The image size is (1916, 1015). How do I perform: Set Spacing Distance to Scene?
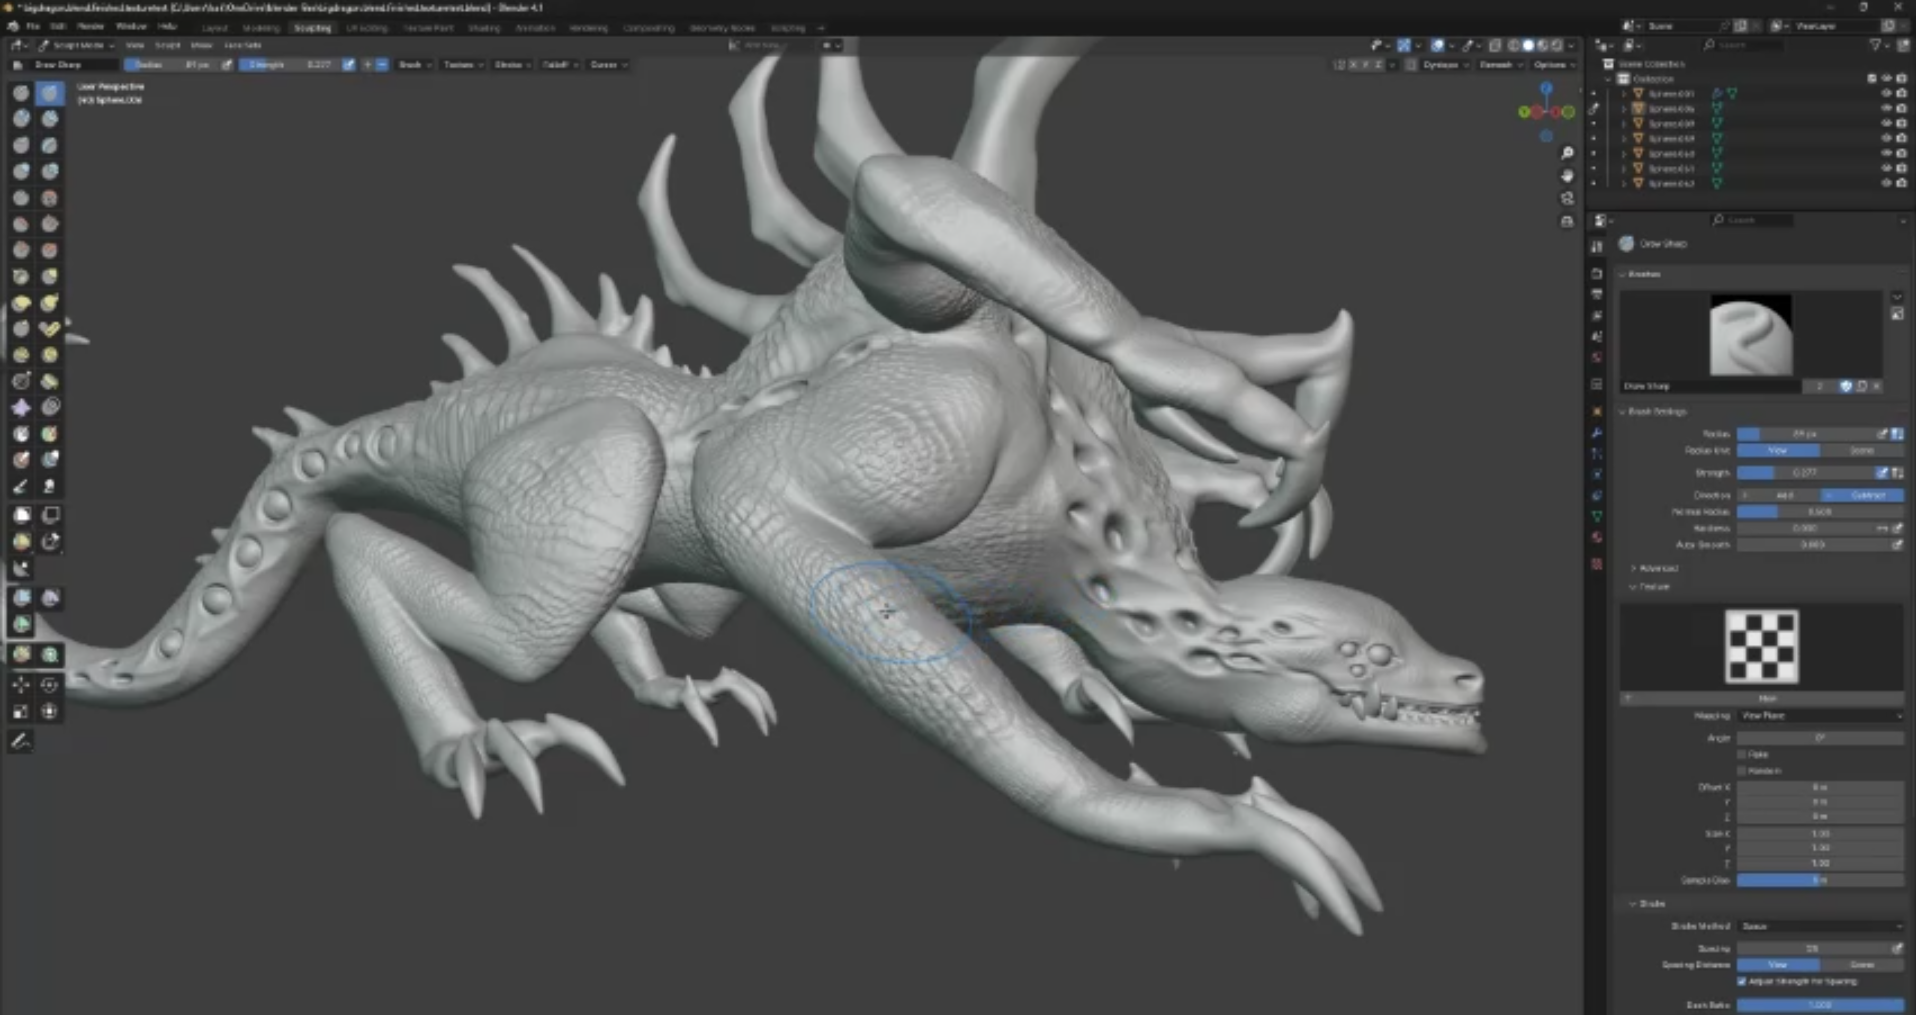(x=1862, y=965)
